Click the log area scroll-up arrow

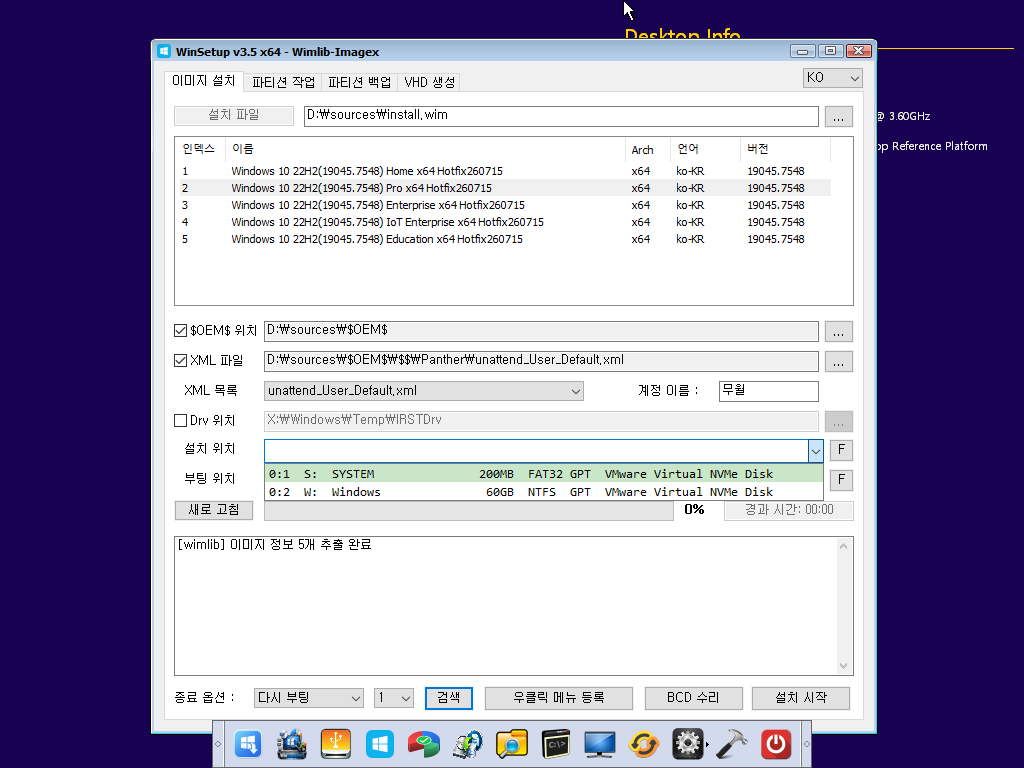pyautogui.click(x=843, y=547)
